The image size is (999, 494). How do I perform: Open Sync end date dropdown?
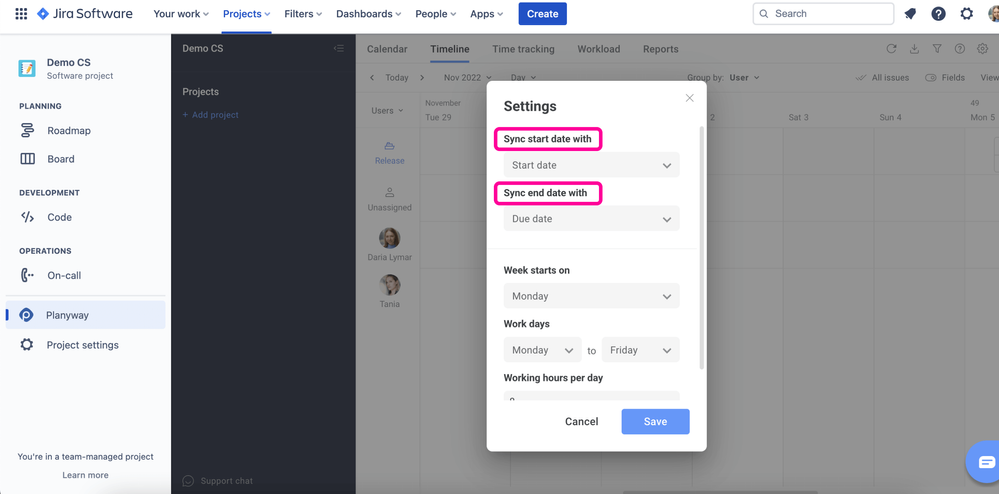(x=591, y=219)
